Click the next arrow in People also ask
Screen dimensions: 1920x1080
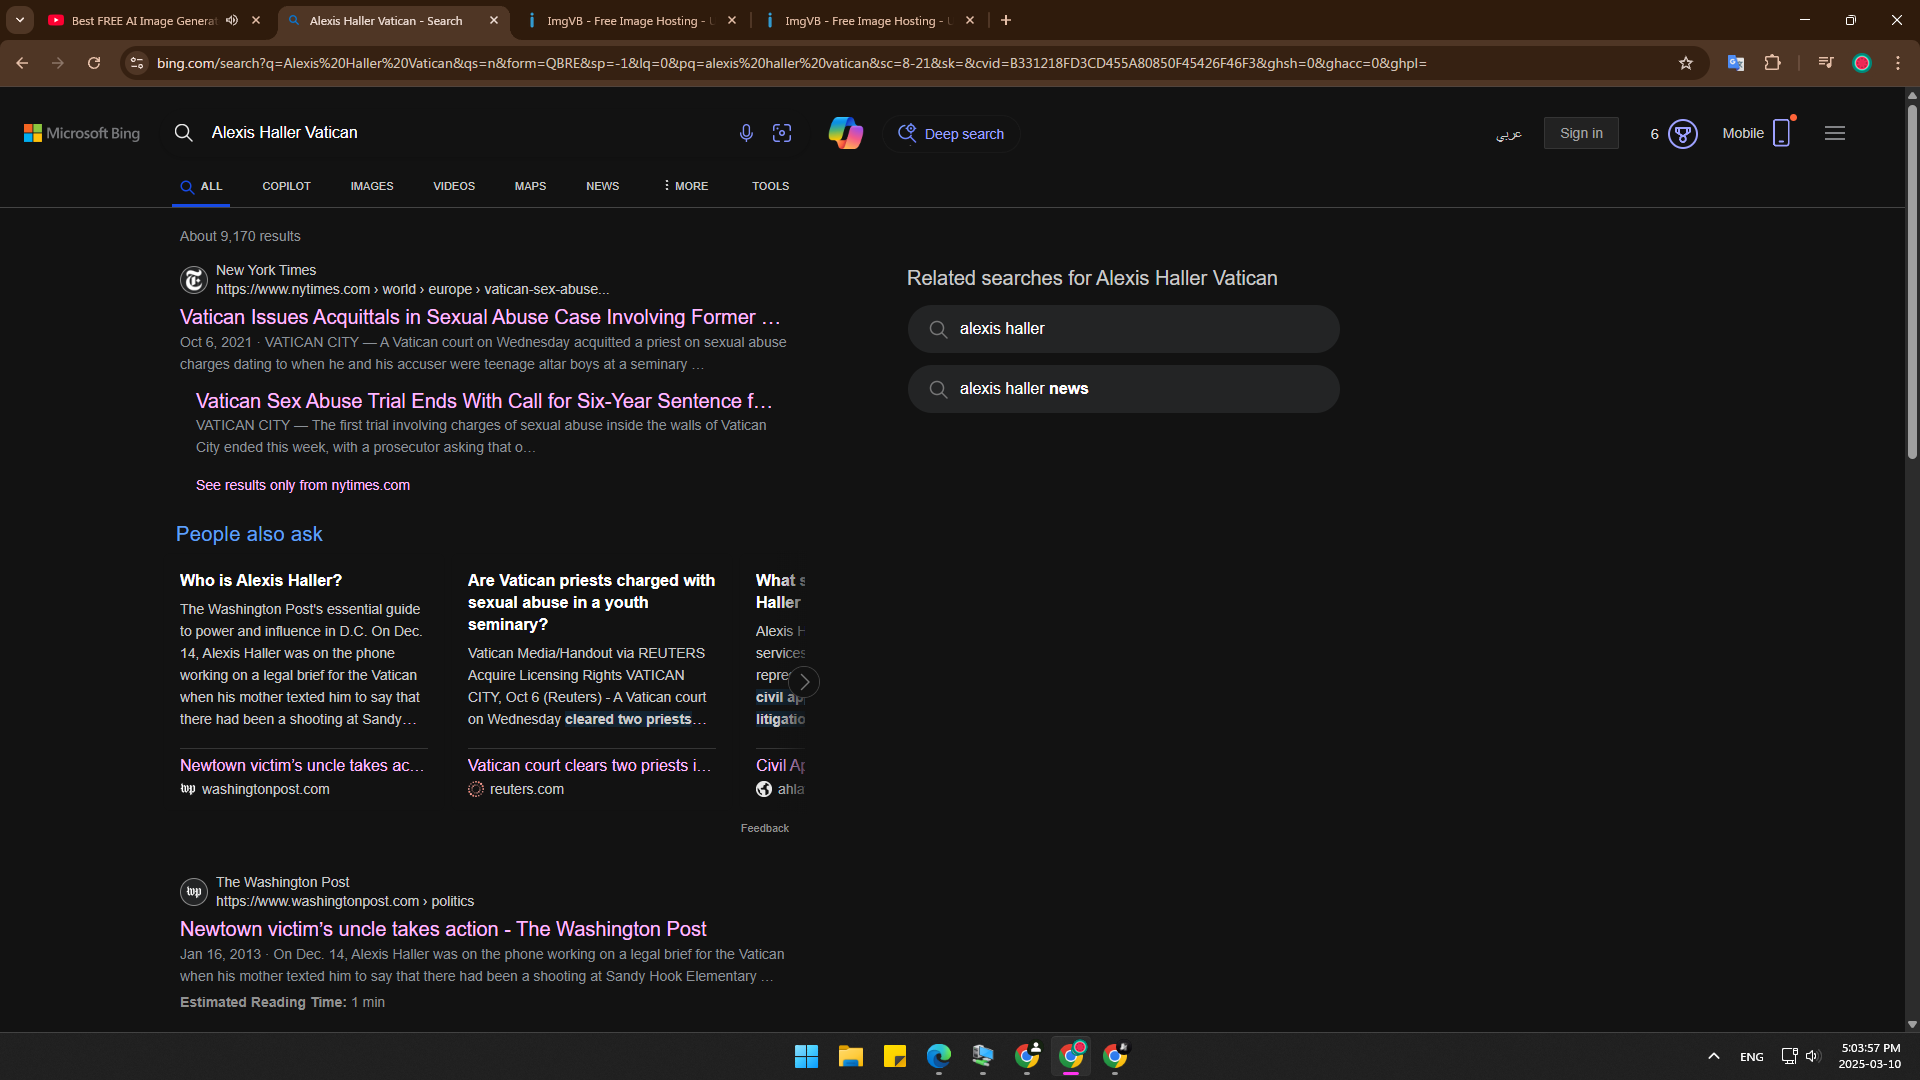point(804,682)
